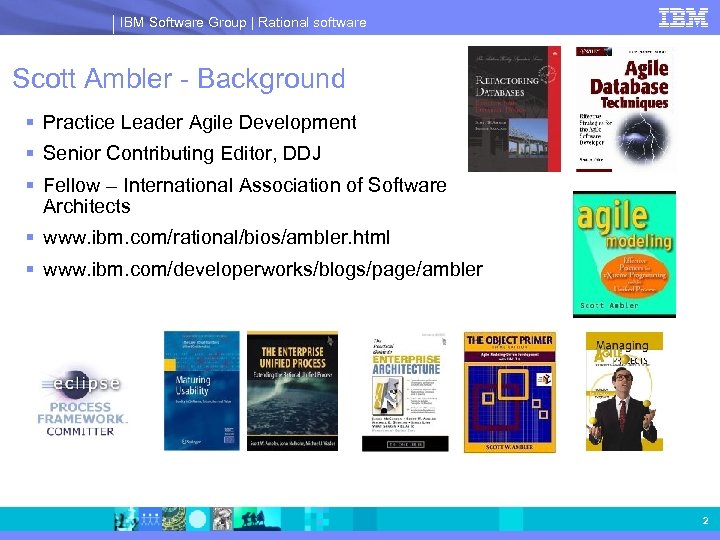Open the www.ibm.com/rational/bios/ambler.html link
Image resolution: width=720 pixels, height=540 pixels.
(216, 237)
